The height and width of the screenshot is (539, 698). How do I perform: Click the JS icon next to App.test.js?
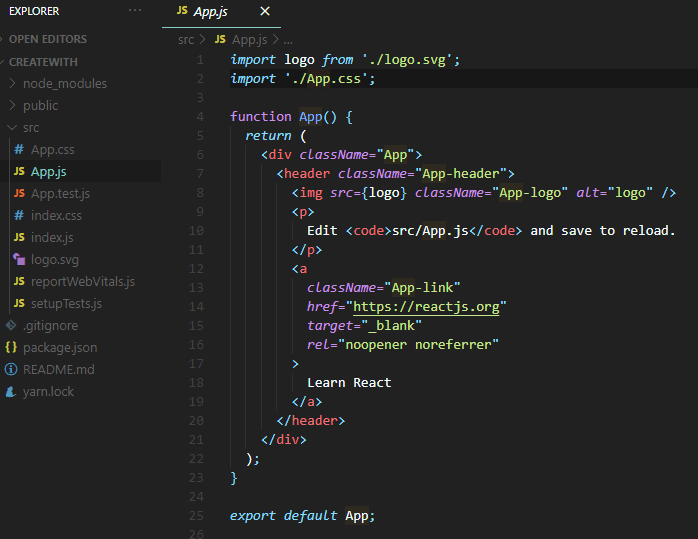click(x=19, y=193)
